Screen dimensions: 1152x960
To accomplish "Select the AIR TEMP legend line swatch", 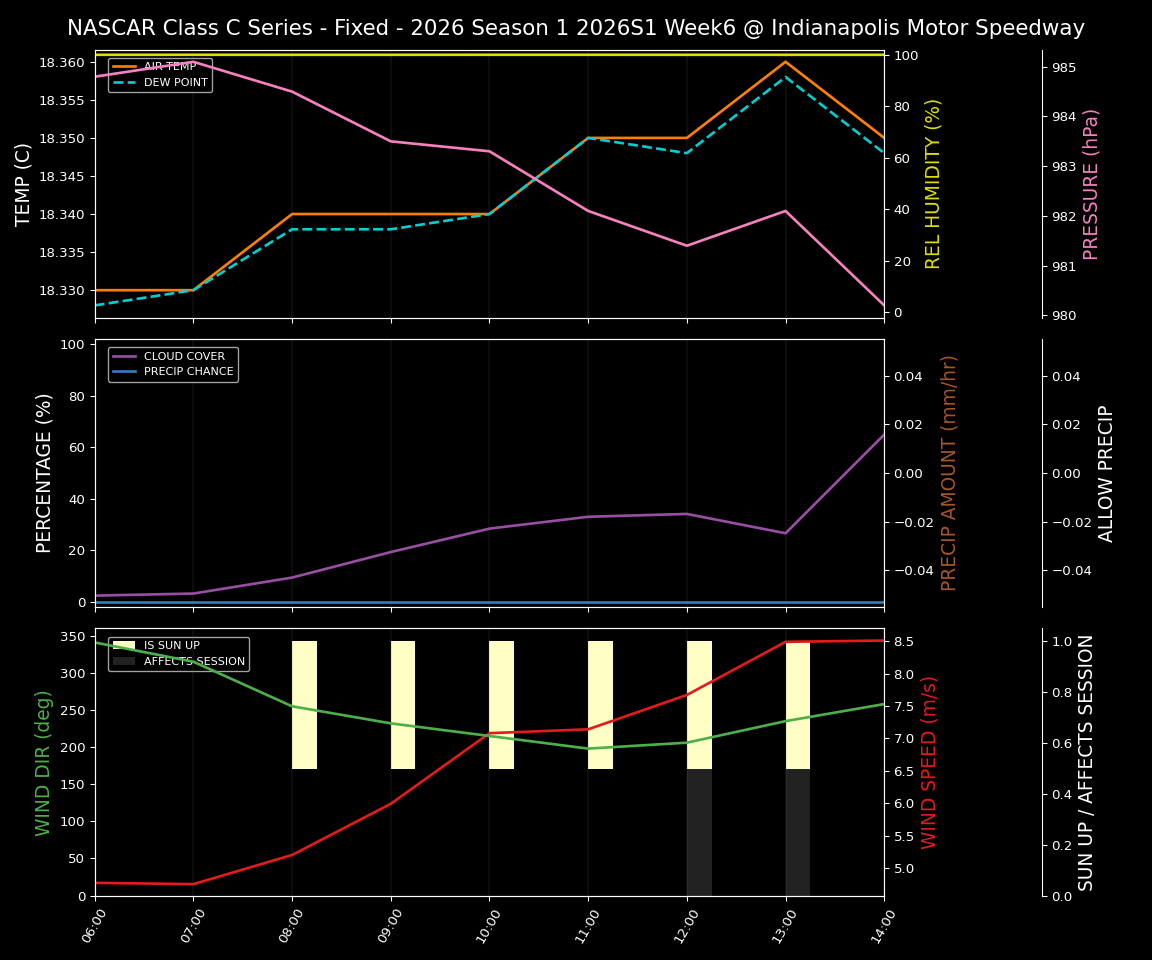I will click(125, 64).
